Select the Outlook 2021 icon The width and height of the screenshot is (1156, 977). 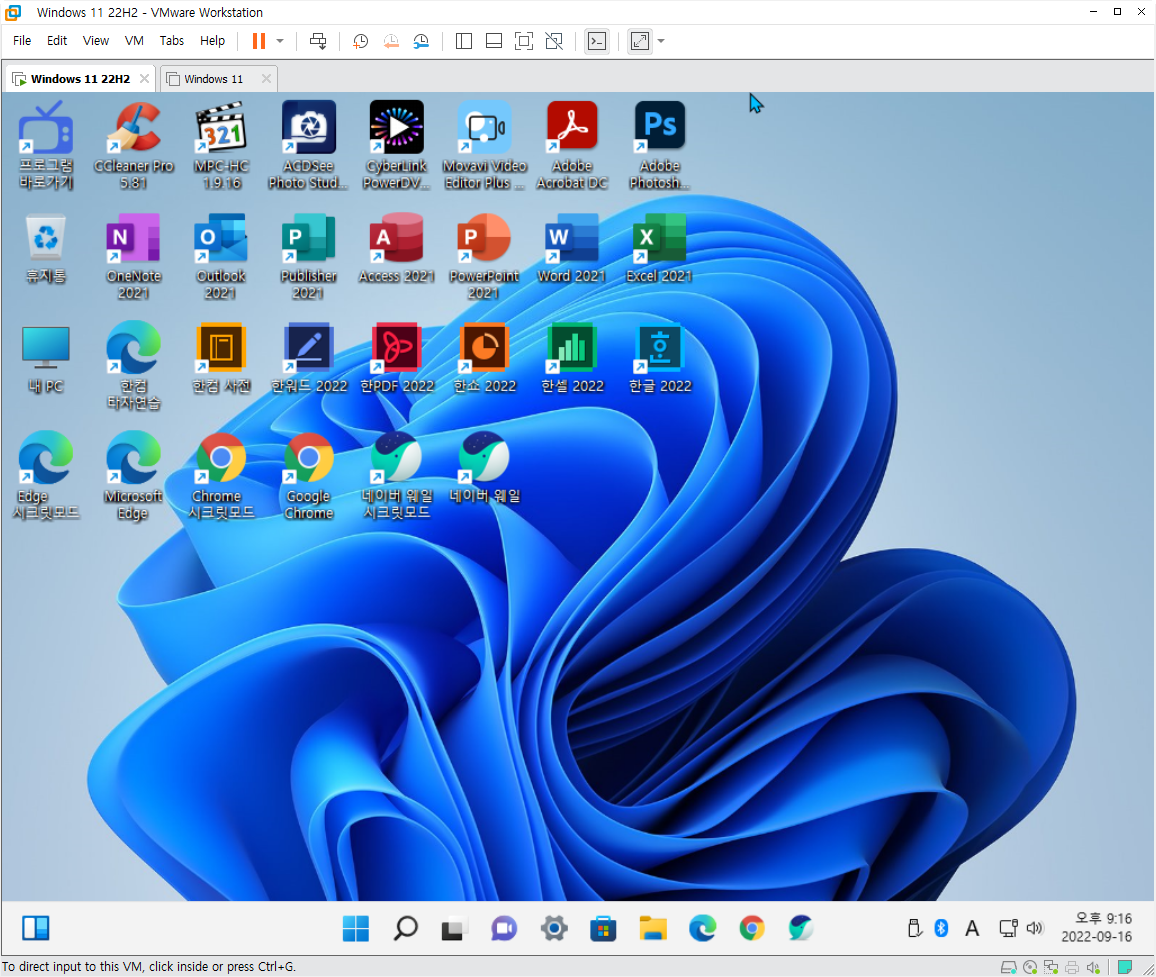click(221, 256)
